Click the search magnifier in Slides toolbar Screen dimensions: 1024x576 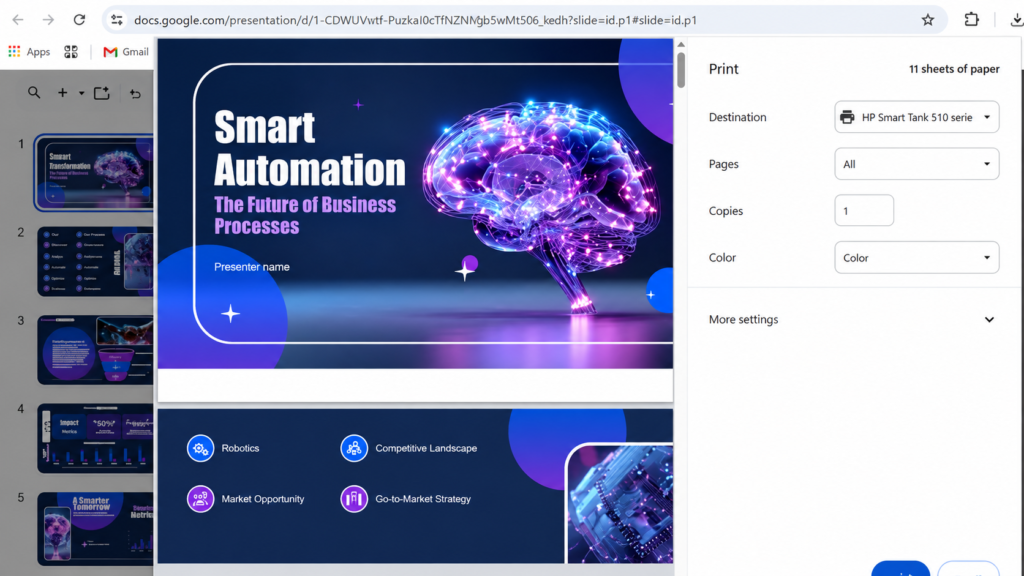coord(34,93)
